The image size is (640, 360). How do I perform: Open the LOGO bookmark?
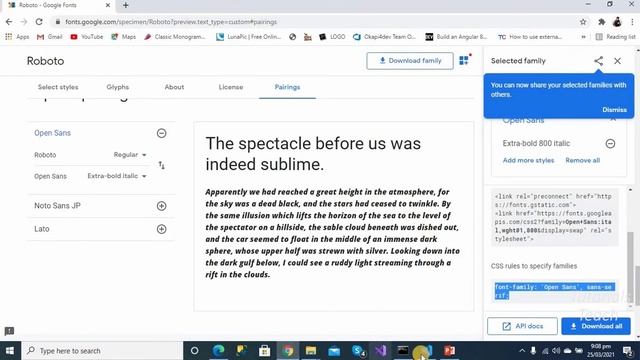(x=332, y=37)
